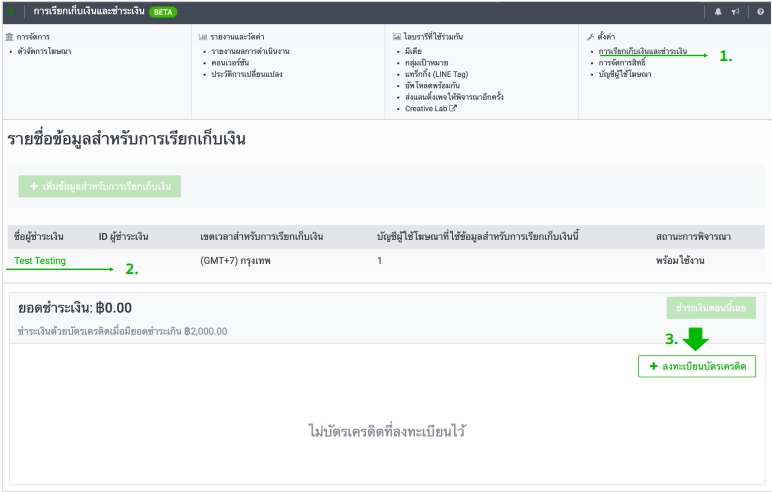Click the help question mark icon

tap(759, 11)
